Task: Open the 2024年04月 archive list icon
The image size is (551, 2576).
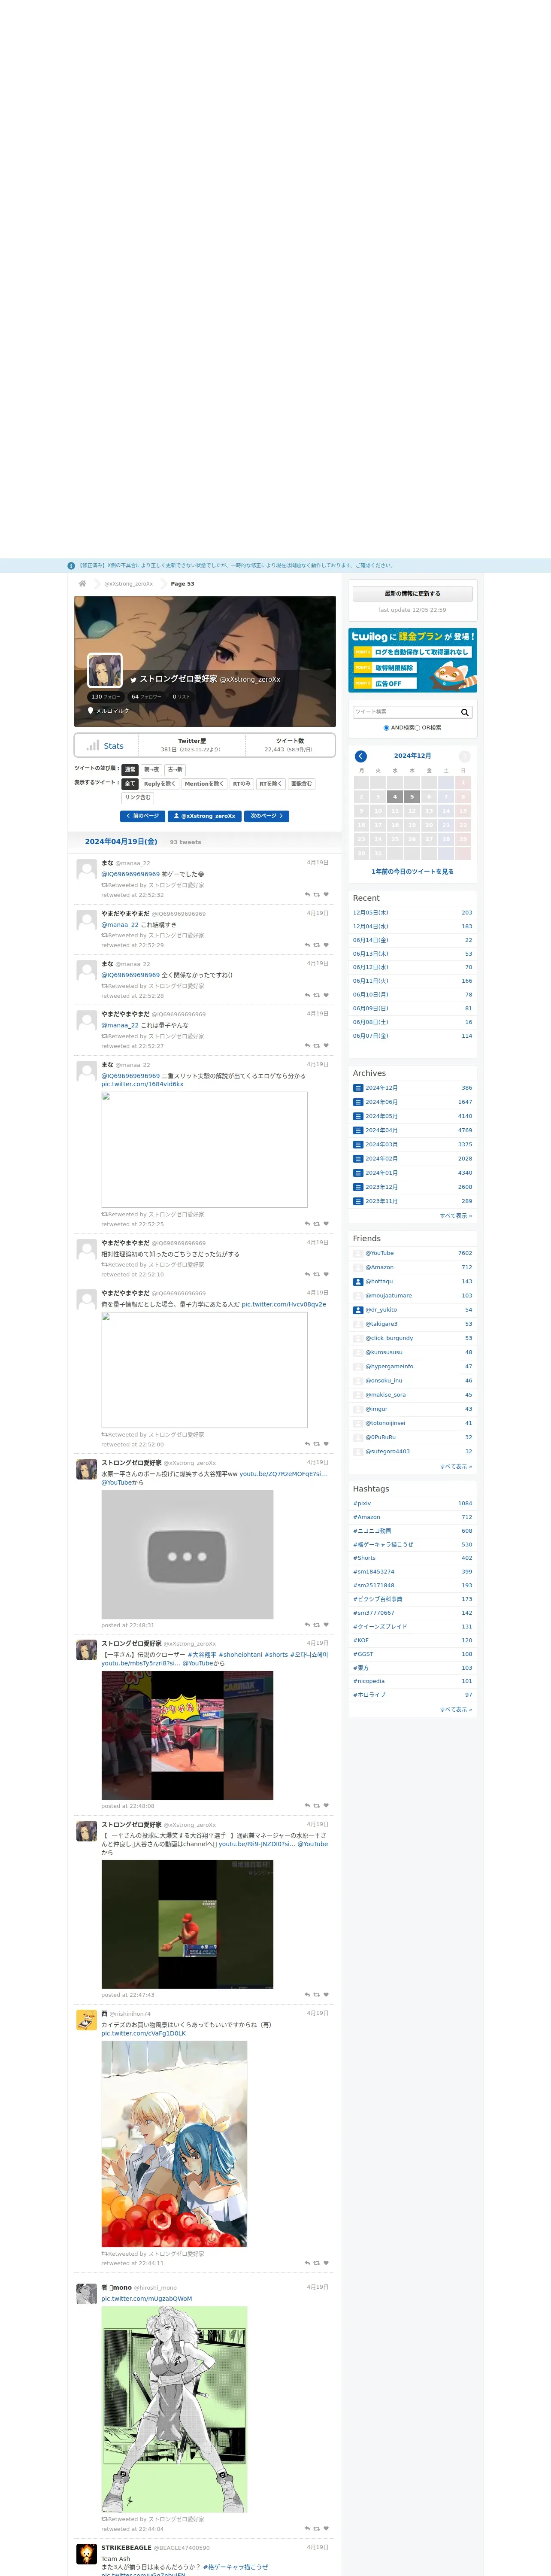Action: pos(358,1130)
